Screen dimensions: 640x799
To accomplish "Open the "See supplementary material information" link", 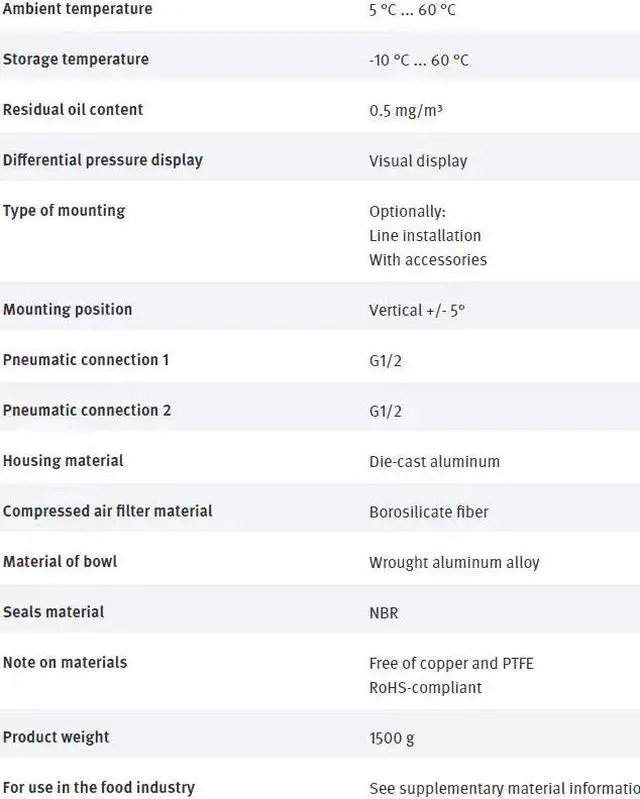I will (x=504, y=788).
